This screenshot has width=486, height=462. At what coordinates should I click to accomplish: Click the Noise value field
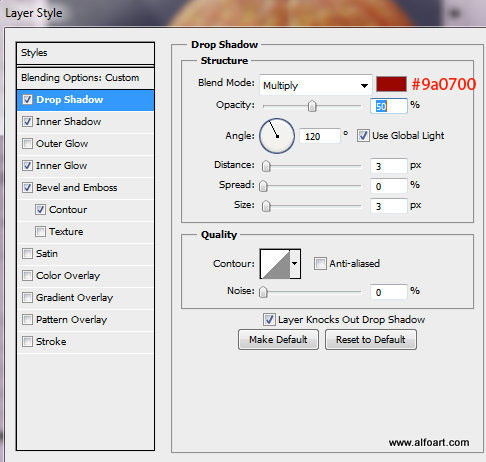click(389, 292)
